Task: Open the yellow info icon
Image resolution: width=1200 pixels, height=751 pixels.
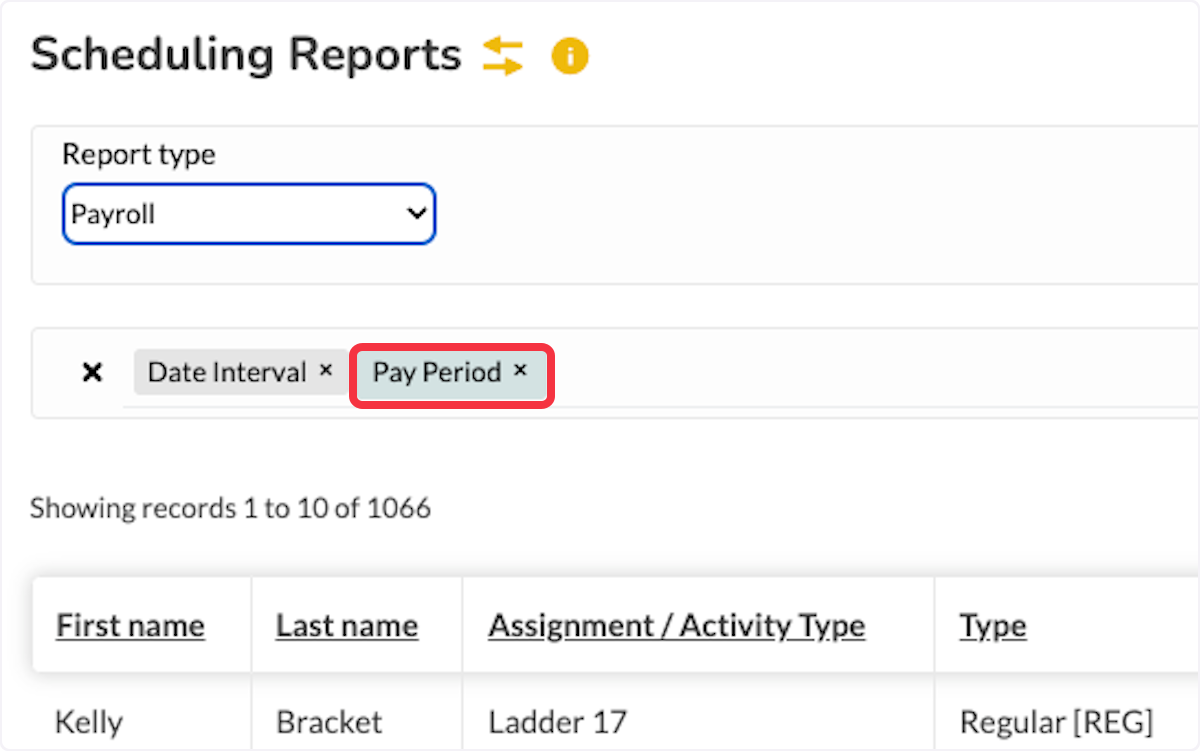Action: pyautogui.click(x=570, y=56)
